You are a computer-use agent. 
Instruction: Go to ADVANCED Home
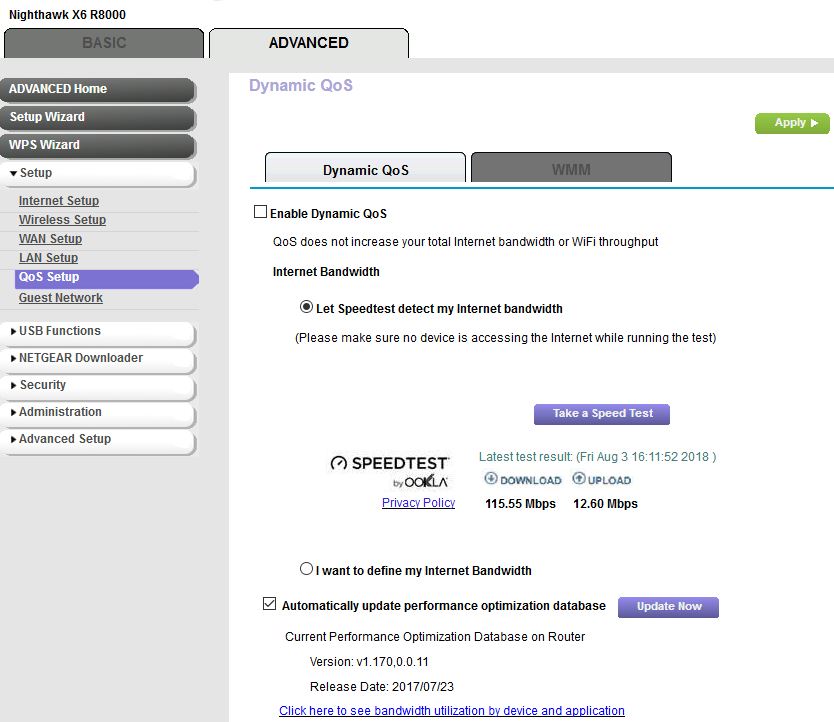pyautogui.click(x=98, y=89)
